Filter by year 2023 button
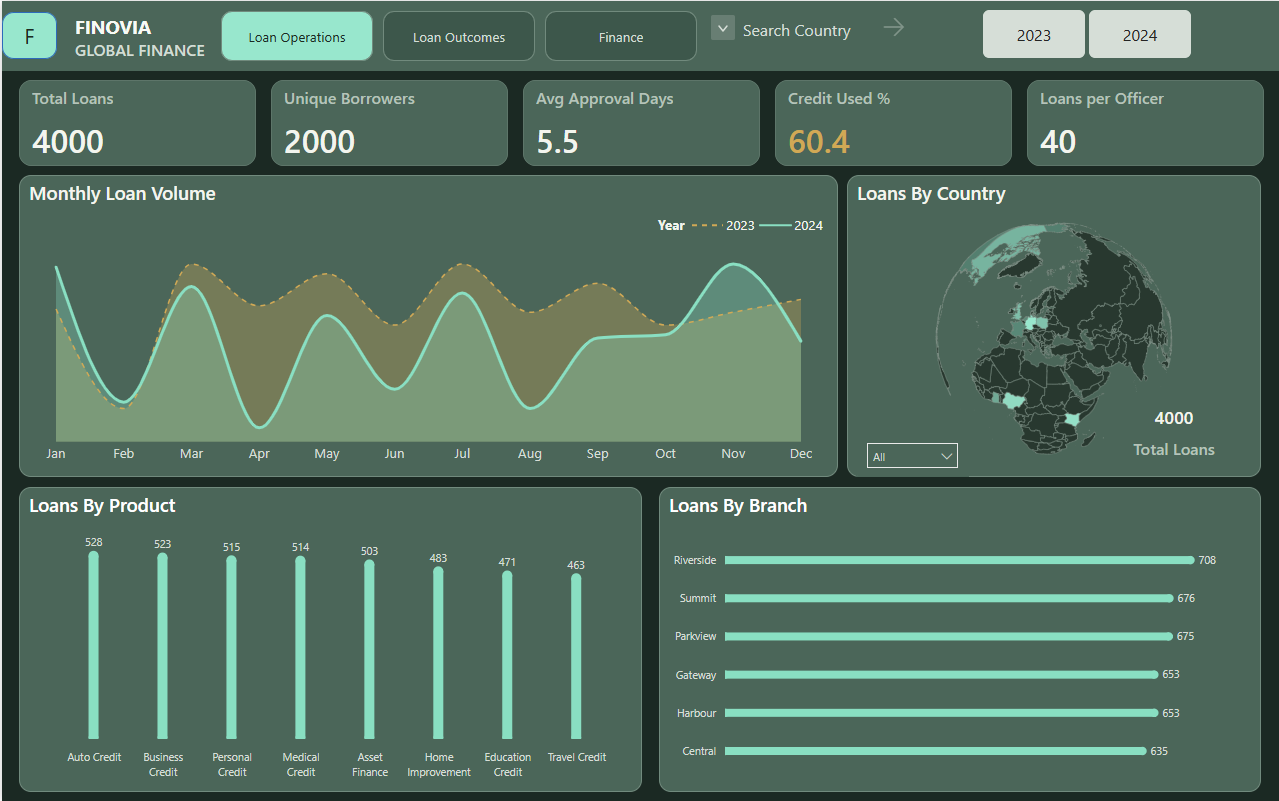 click(1034, 35)
